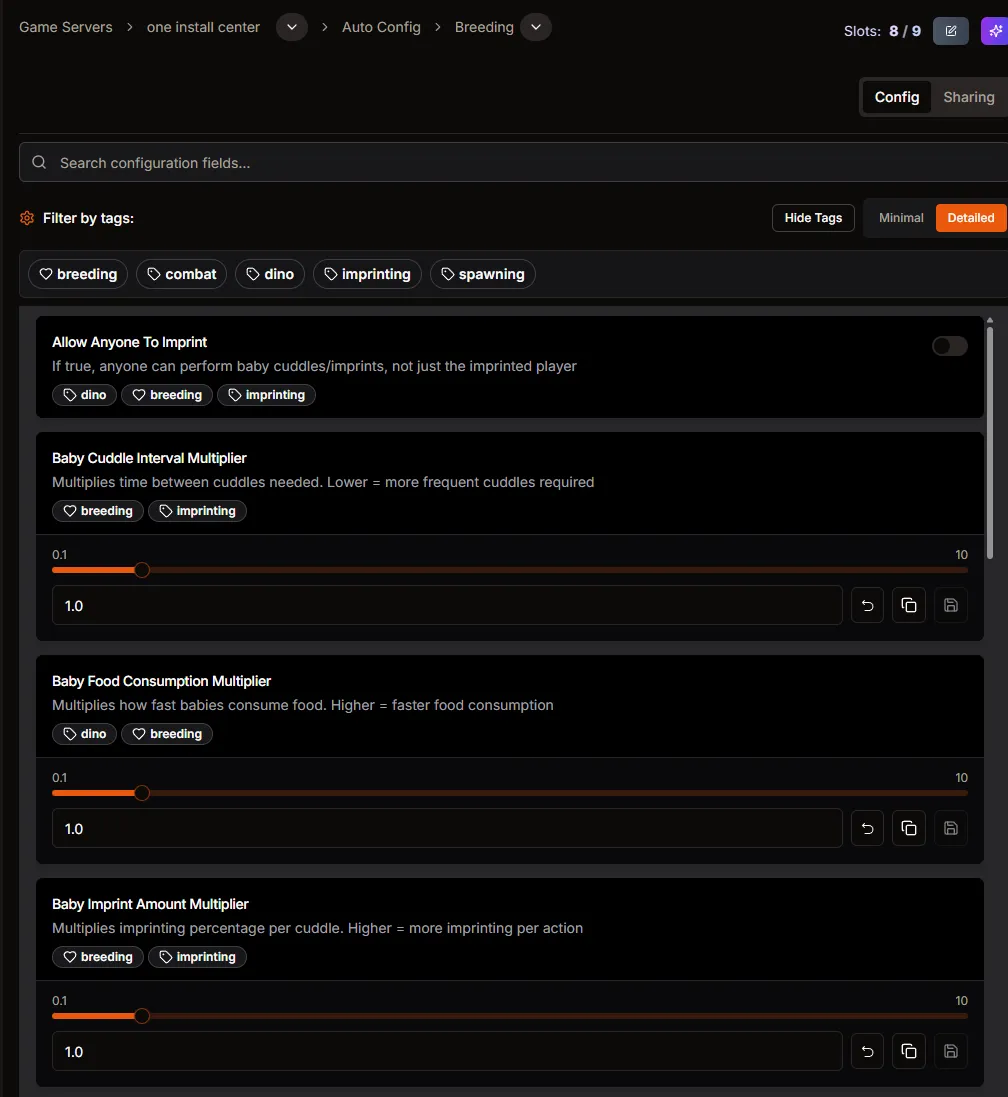
Task: Switch to the Sharing tab
Action: point(967,97)
